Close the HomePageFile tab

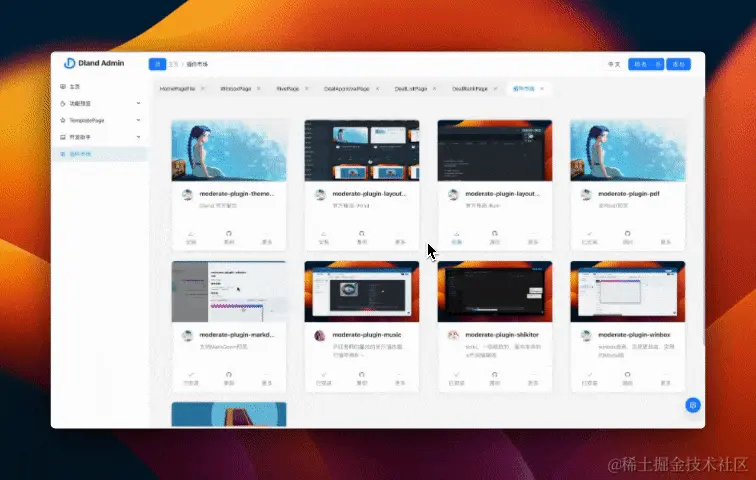(x=202, y=89)
